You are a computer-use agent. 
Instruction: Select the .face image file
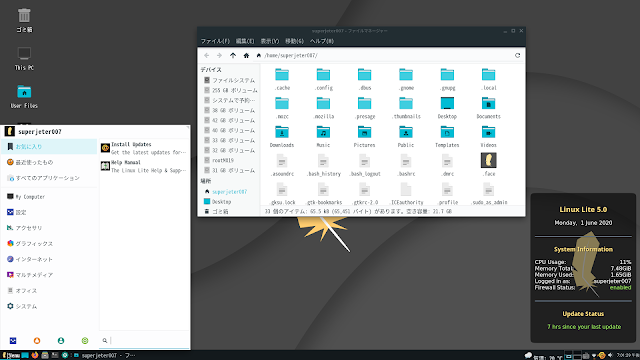[489, 165]
